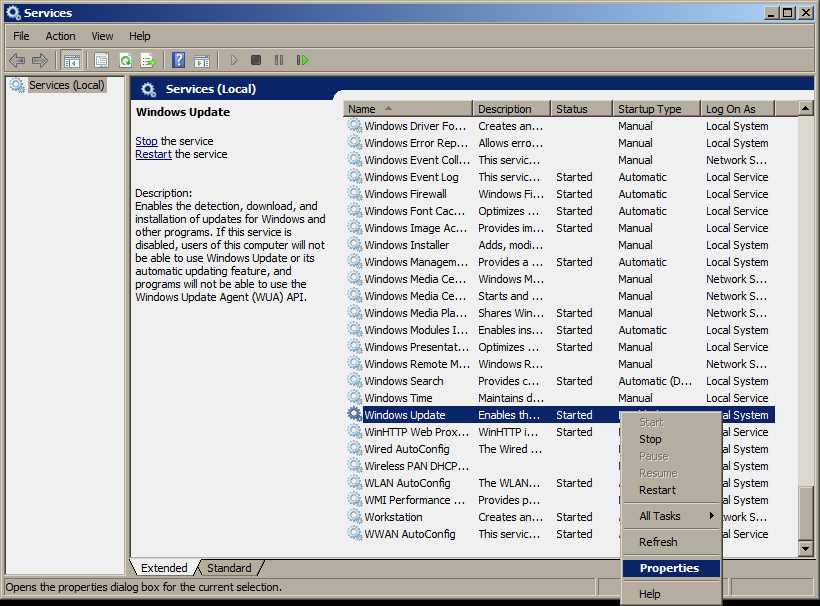Click the Stop the service link
This screenshot has height=606, width=820.
[146, 141]
